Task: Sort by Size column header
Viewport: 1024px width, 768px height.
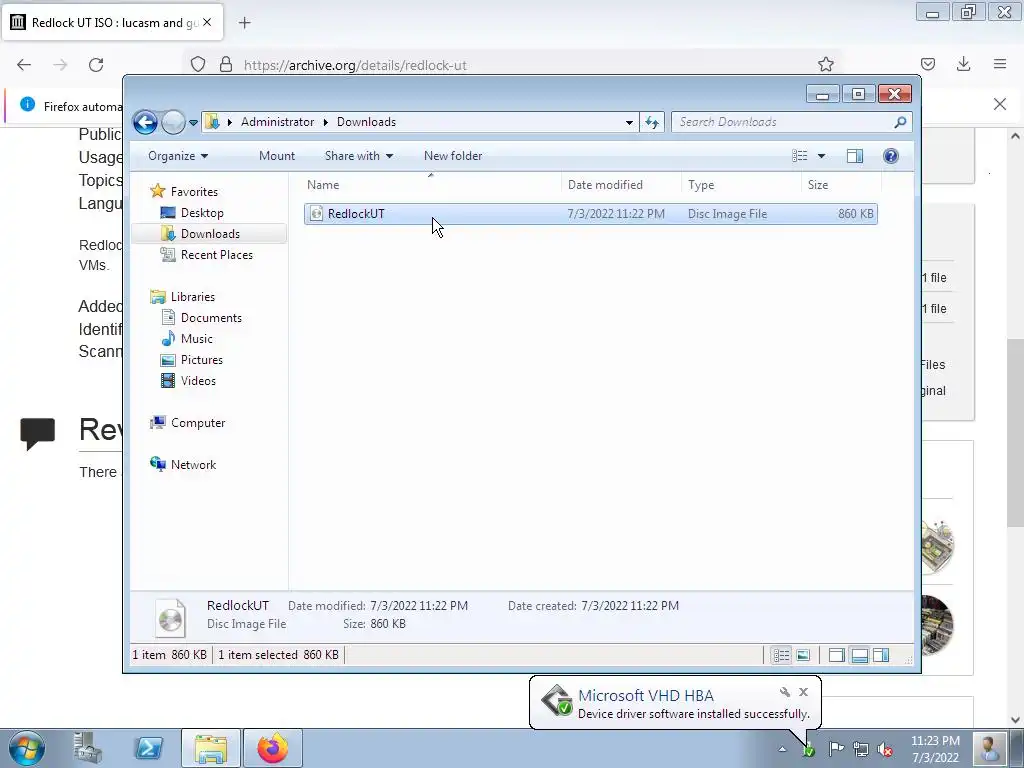Action: coord(841,185)
